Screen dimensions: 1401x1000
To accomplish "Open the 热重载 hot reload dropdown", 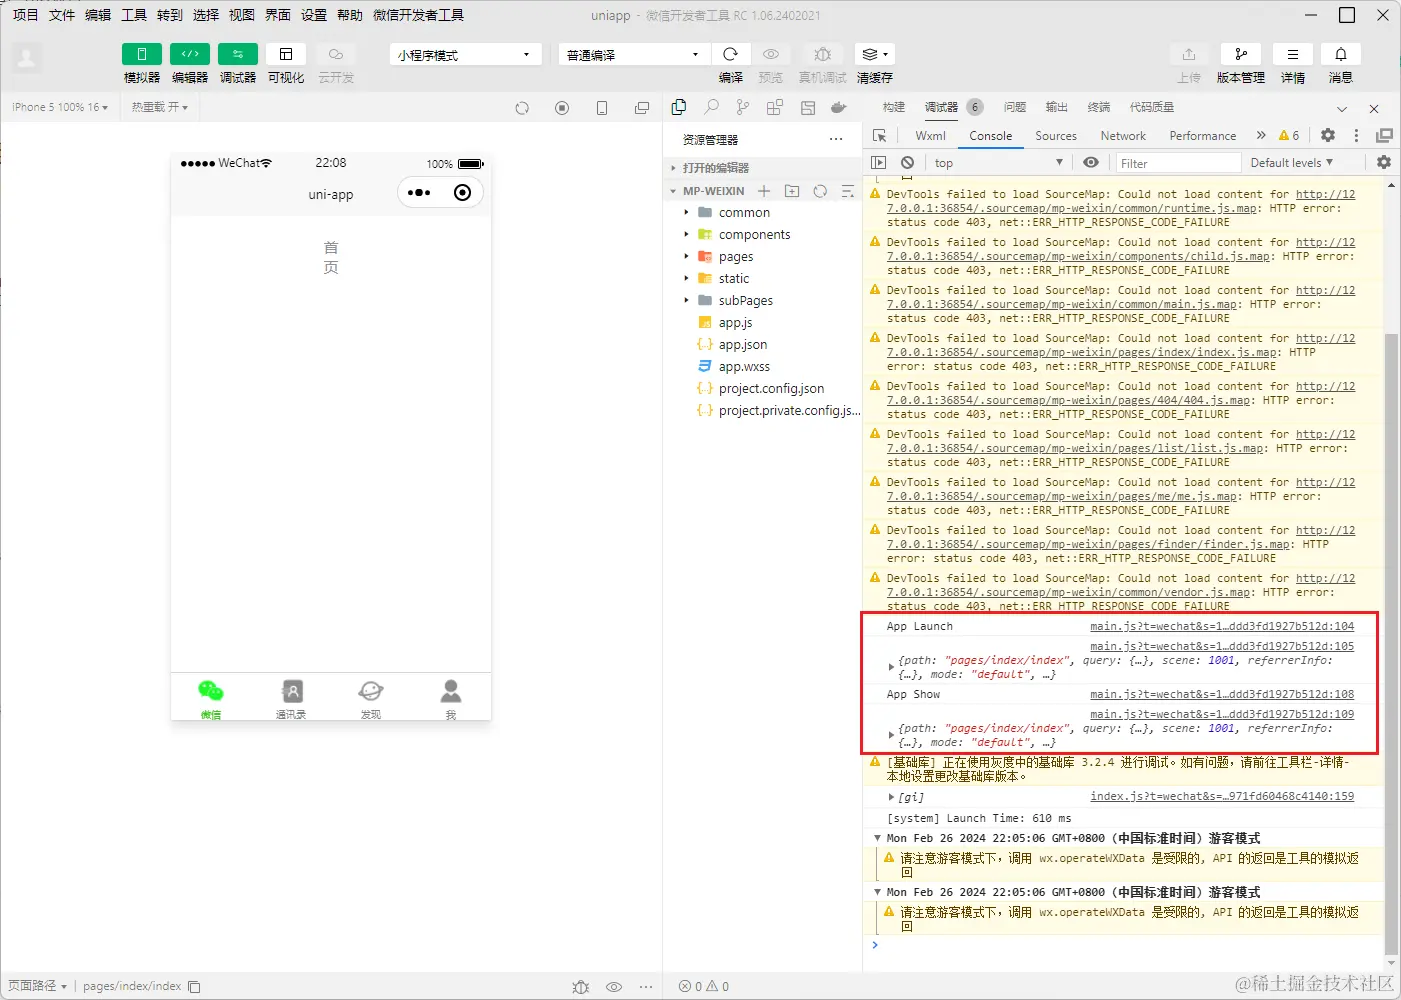I will coord(160,107).
